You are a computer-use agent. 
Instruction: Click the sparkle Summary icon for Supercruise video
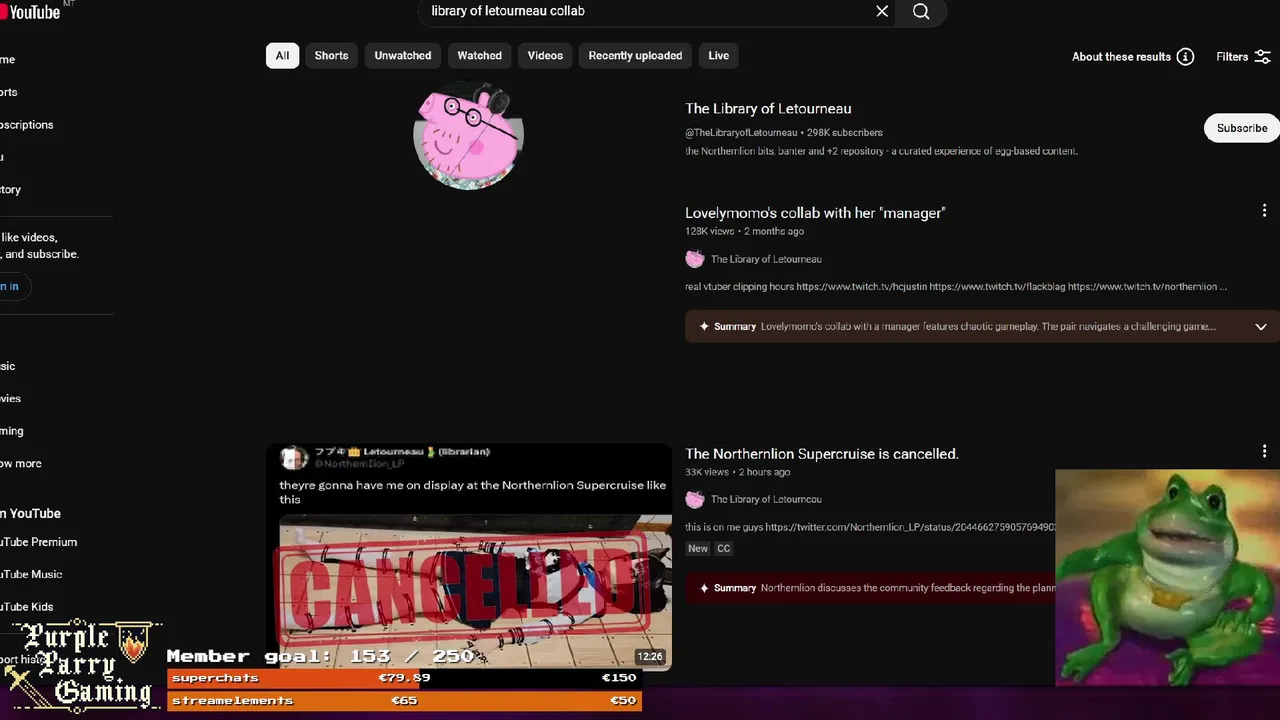(704, 588)
